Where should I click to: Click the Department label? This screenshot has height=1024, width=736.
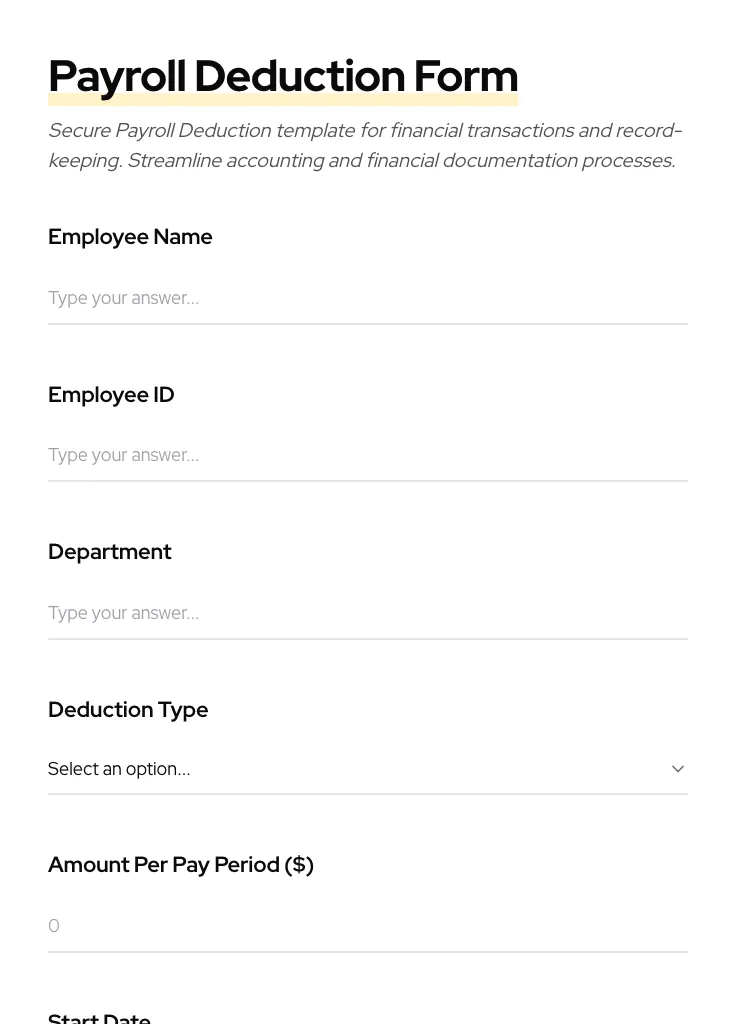pyautogui.click(x=110, y=551)
